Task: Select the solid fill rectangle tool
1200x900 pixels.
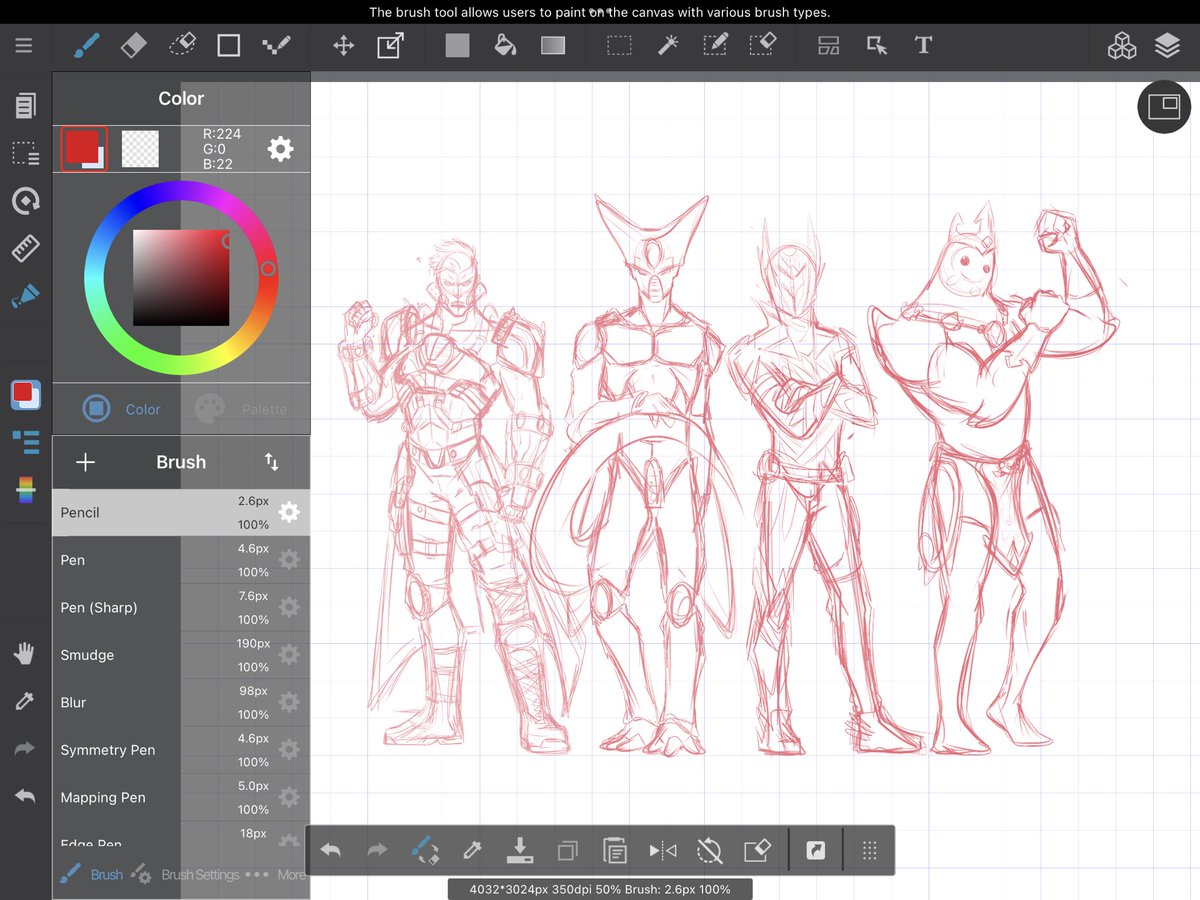Action: (x=457, y=46)
